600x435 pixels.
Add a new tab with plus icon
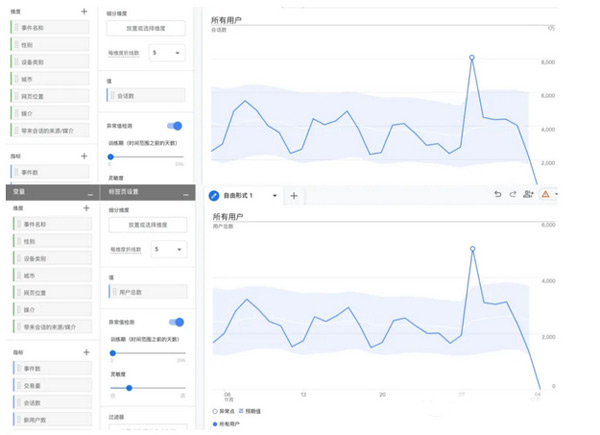coord(294,195)
